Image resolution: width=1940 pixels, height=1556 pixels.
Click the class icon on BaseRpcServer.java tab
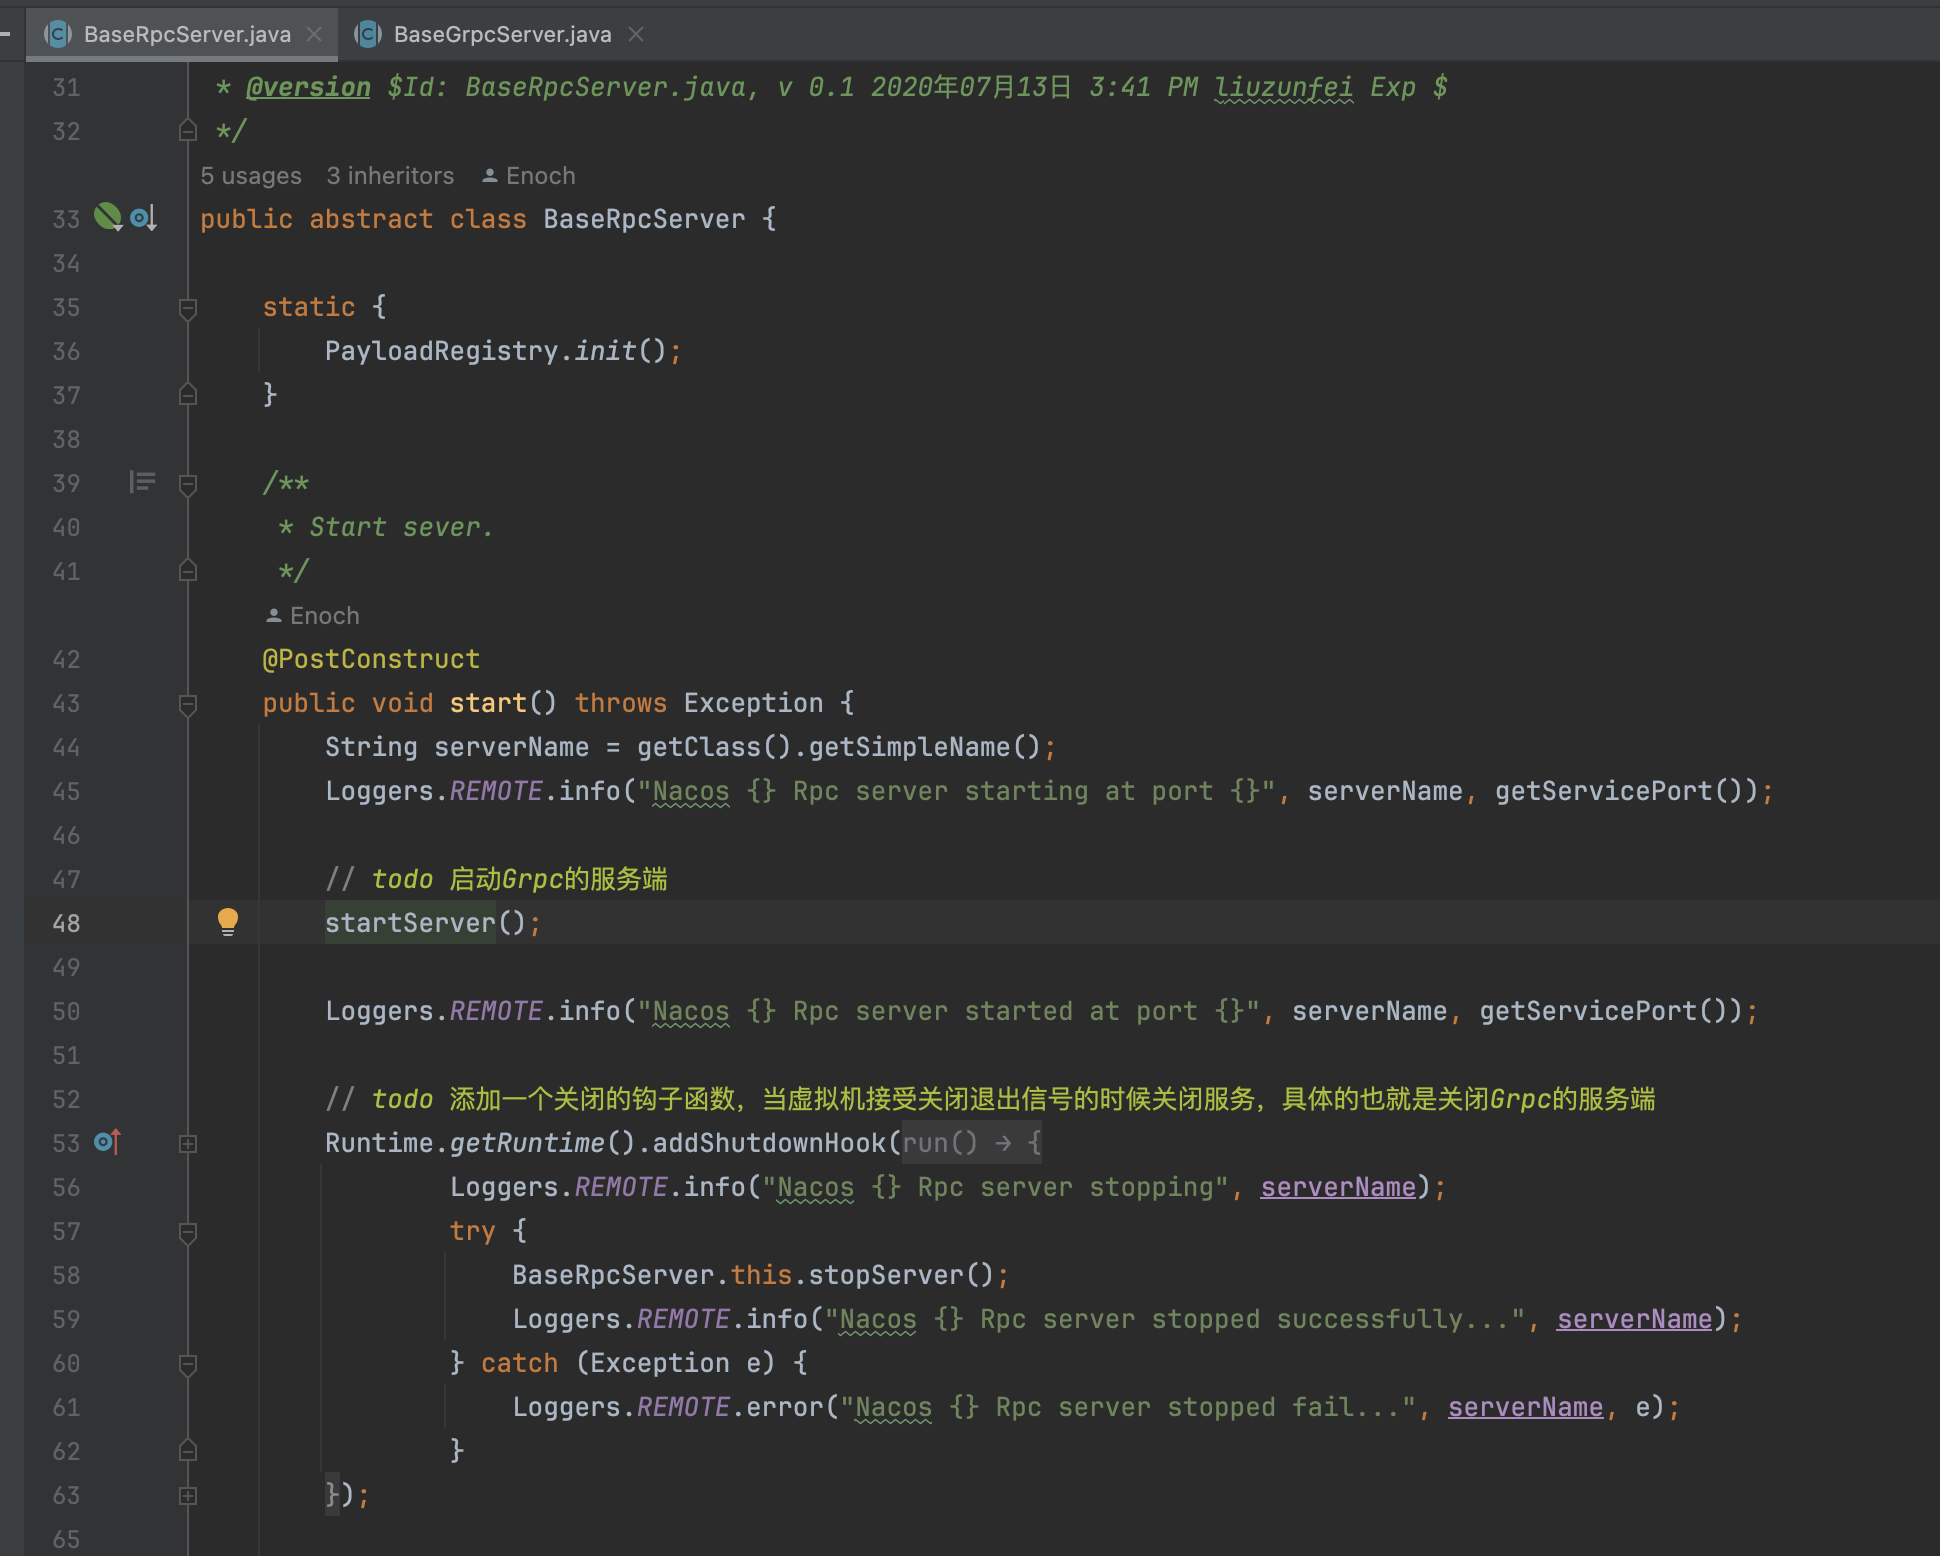(58, 35)
